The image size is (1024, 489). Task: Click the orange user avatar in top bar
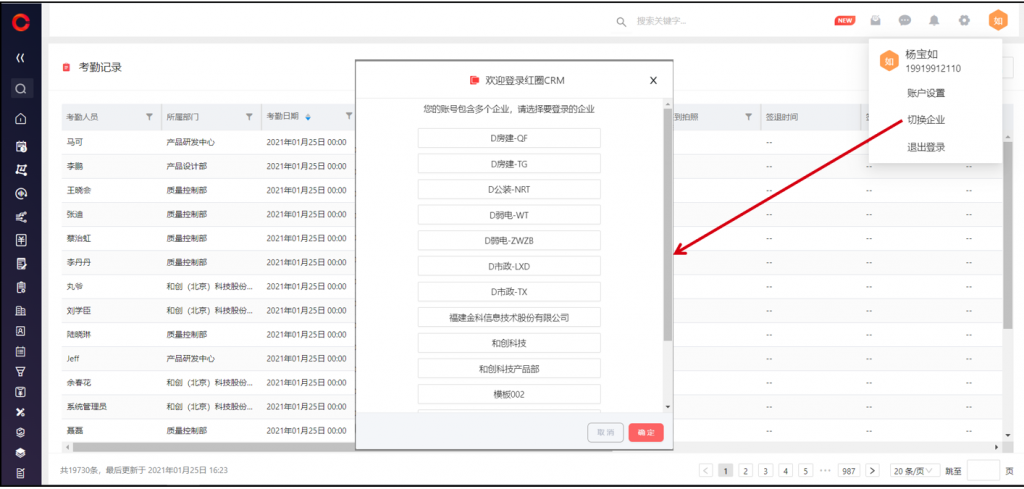996,20
